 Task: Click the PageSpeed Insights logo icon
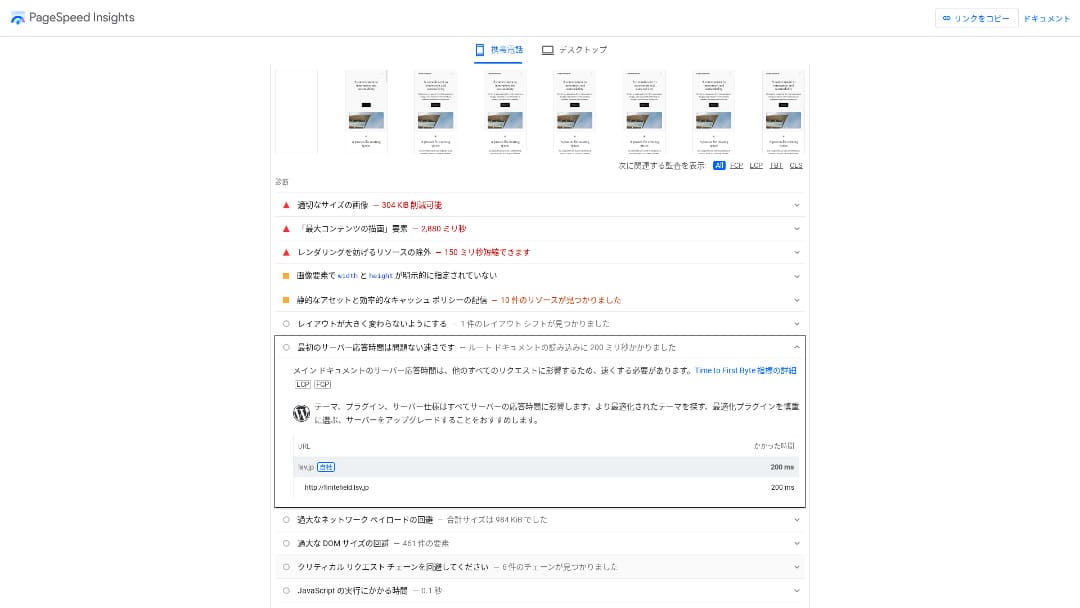[18, 18]
